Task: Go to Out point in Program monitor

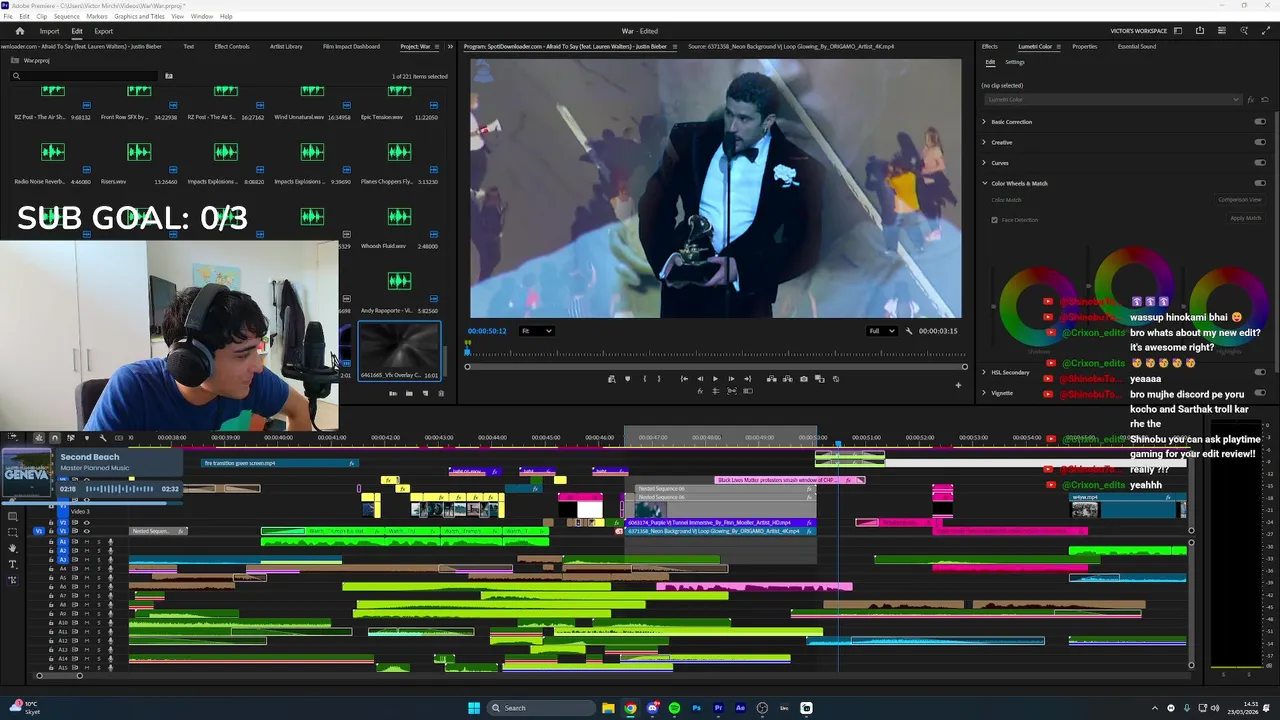Action: point(747,379)
